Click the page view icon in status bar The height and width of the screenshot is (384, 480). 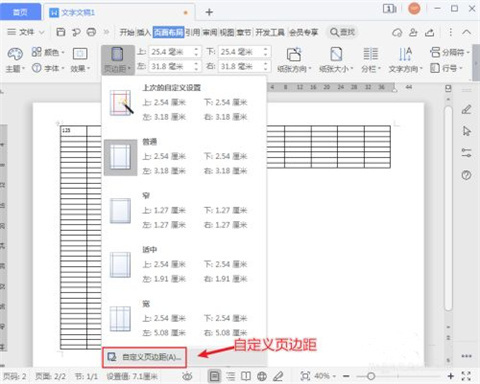pos(214,376)
